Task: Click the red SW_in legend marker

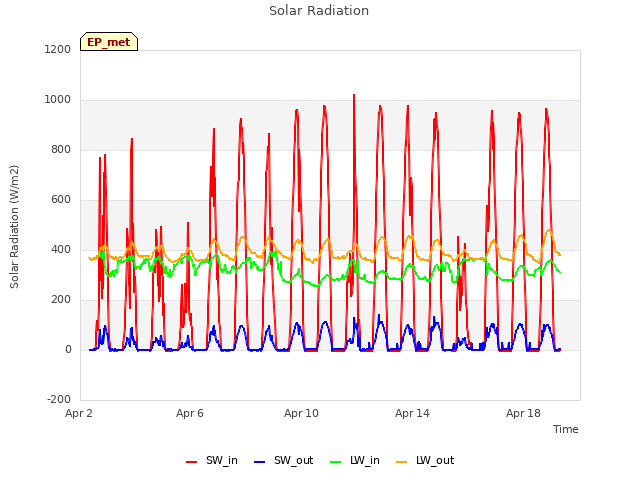Action: (191, 462)
